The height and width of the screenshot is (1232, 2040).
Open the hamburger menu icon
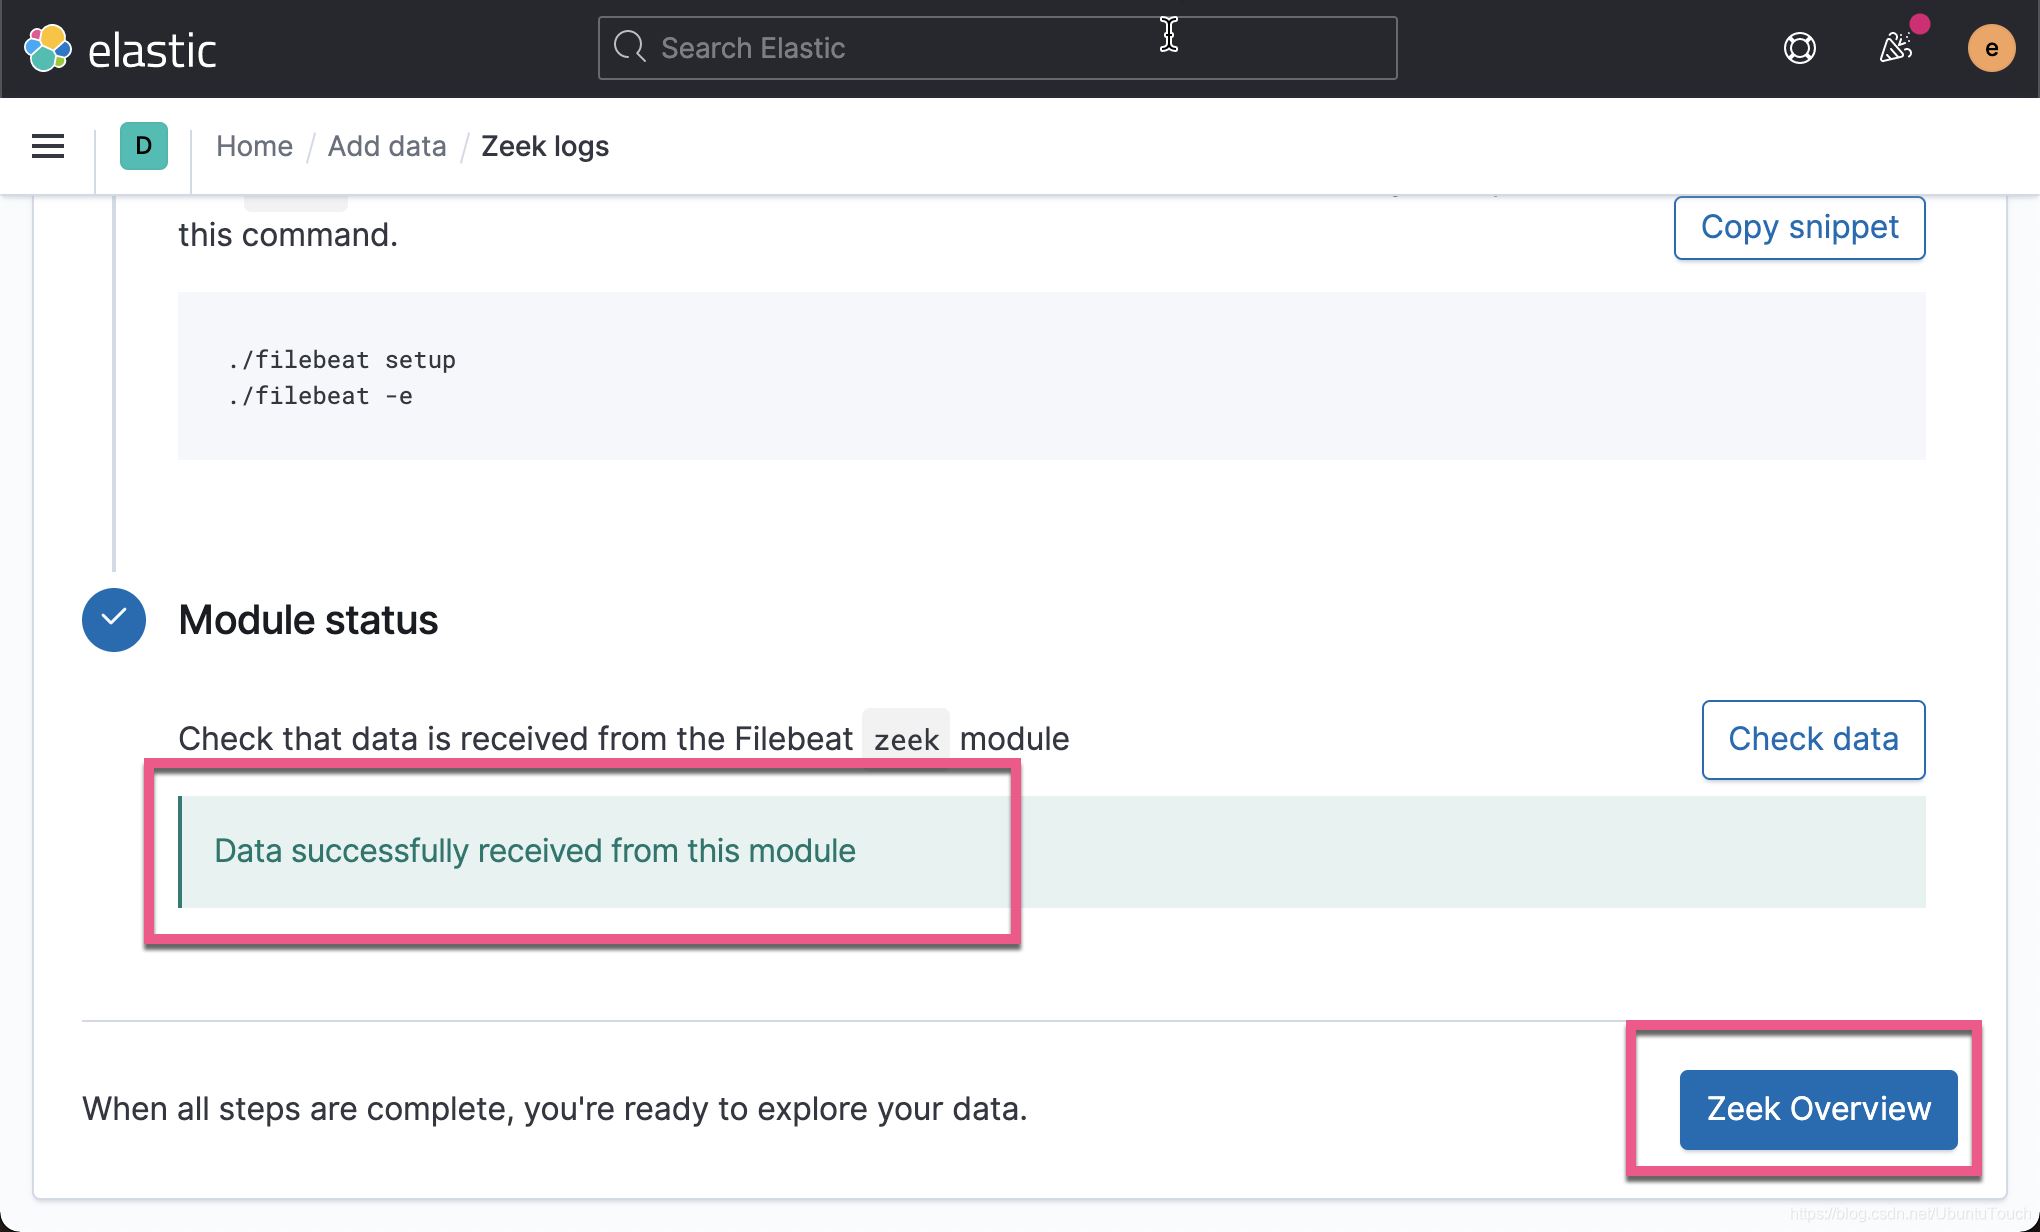coord(48,146)
